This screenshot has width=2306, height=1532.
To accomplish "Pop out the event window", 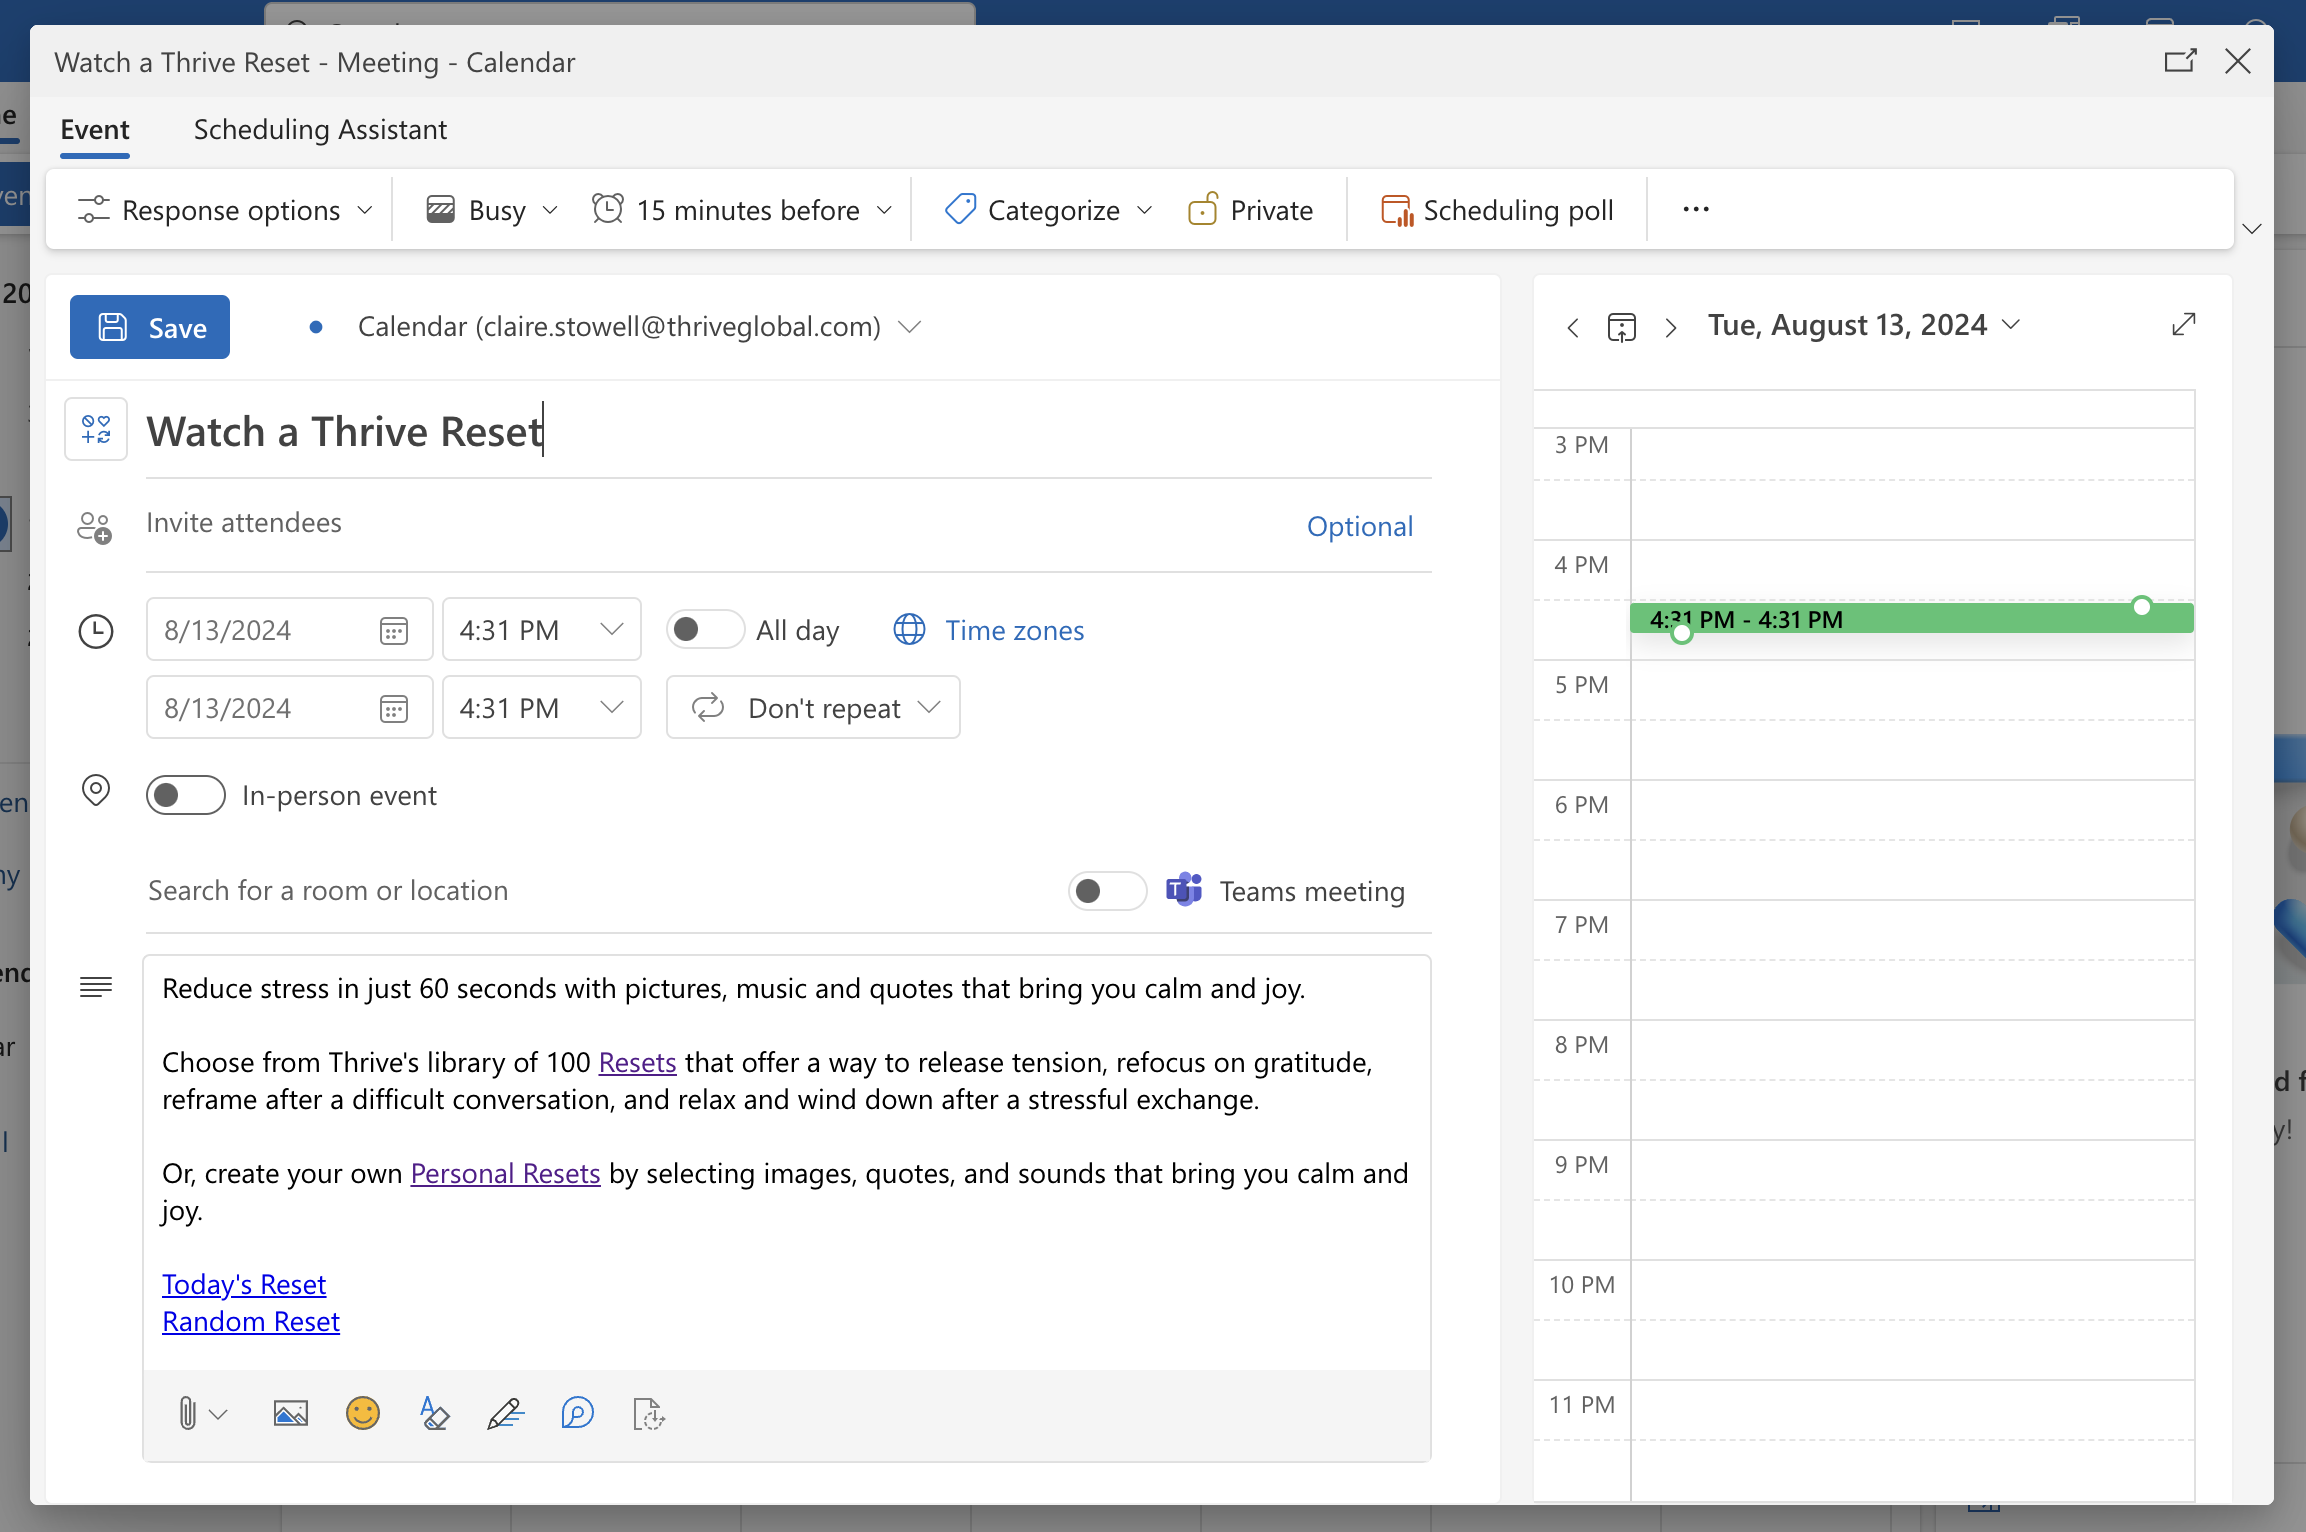I will click(x=2180, y=61).
